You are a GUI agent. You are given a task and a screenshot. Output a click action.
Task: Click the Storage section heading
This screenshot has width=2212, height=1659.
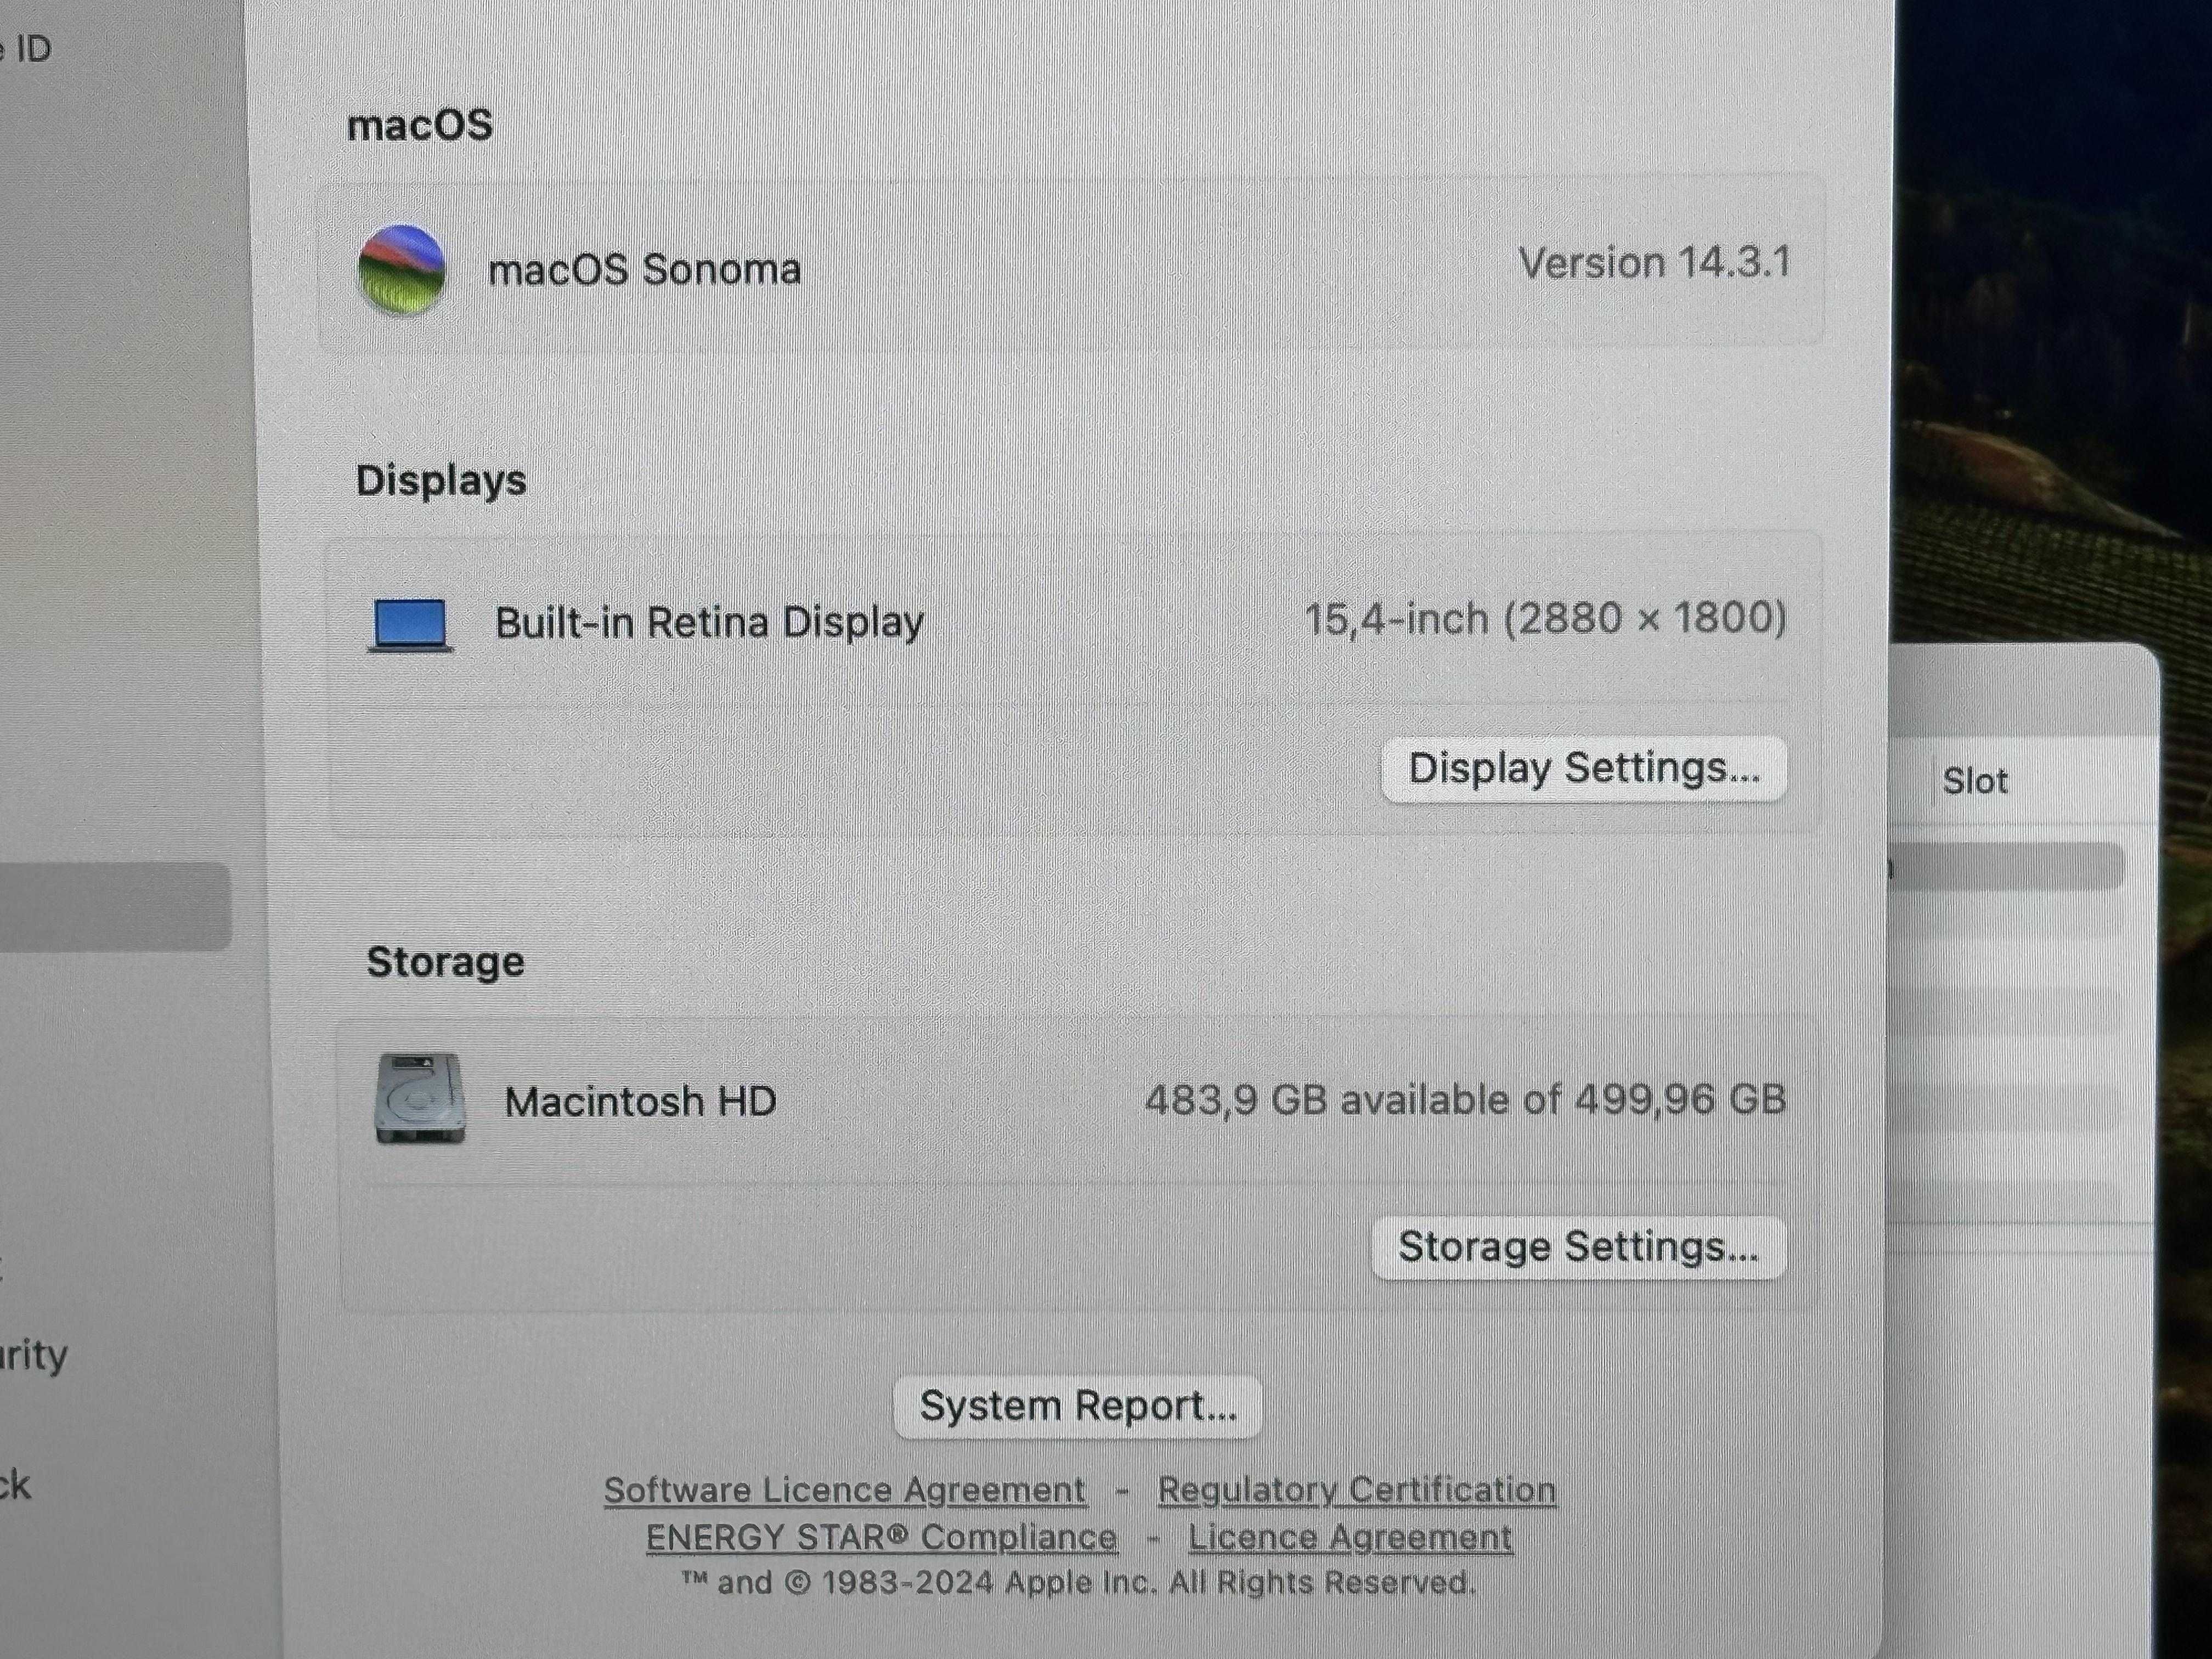(x=445, y=962)
